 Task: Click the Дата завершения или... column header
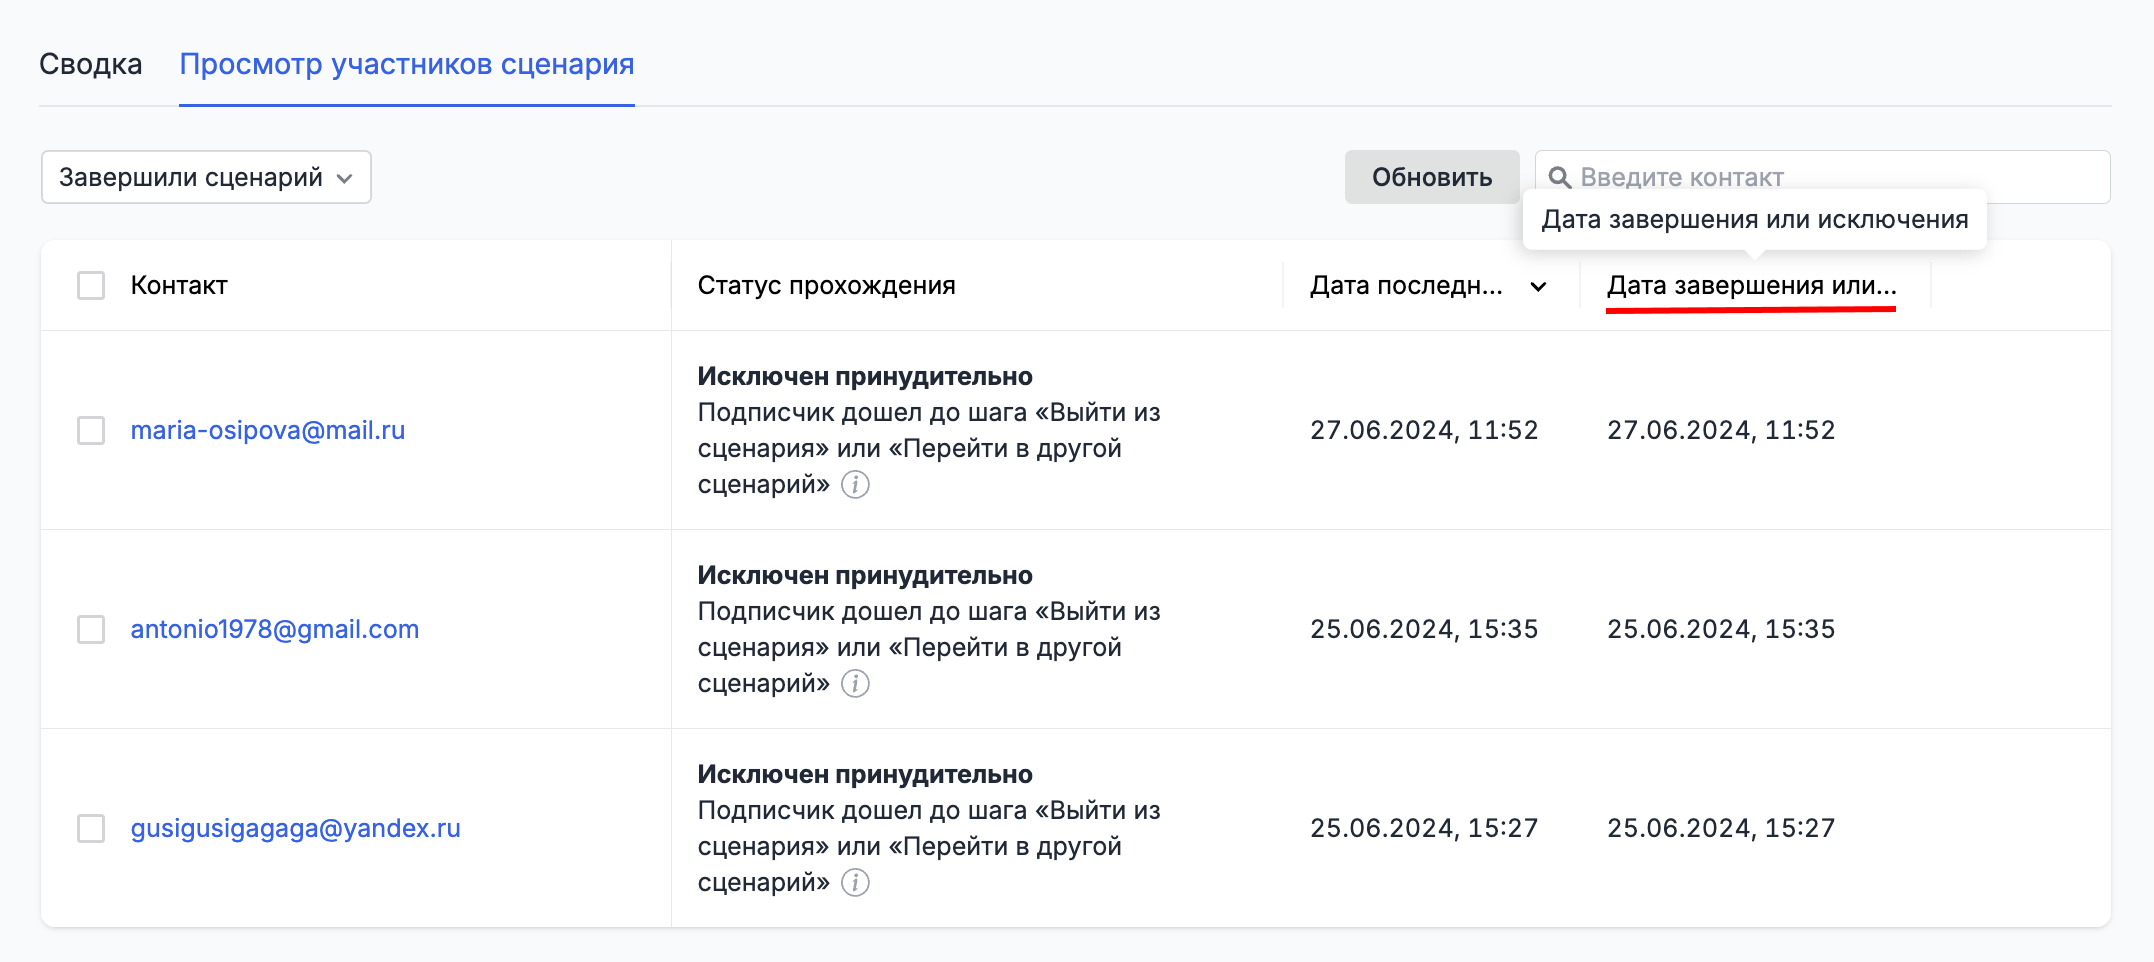point(1750,286)
